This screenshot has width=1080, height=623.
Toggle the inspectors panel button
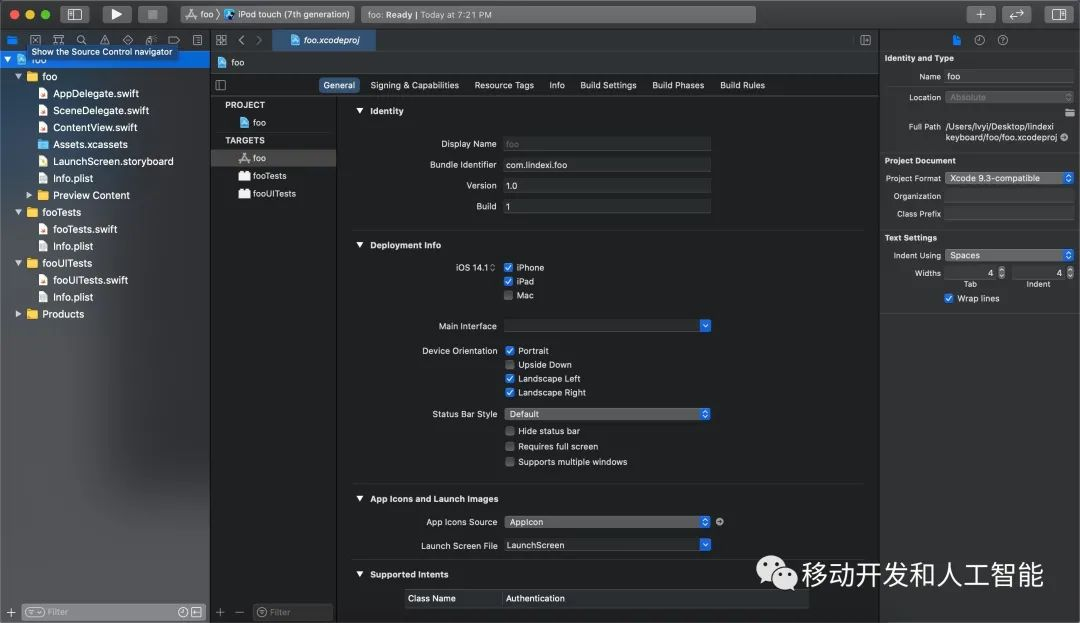1059,14
